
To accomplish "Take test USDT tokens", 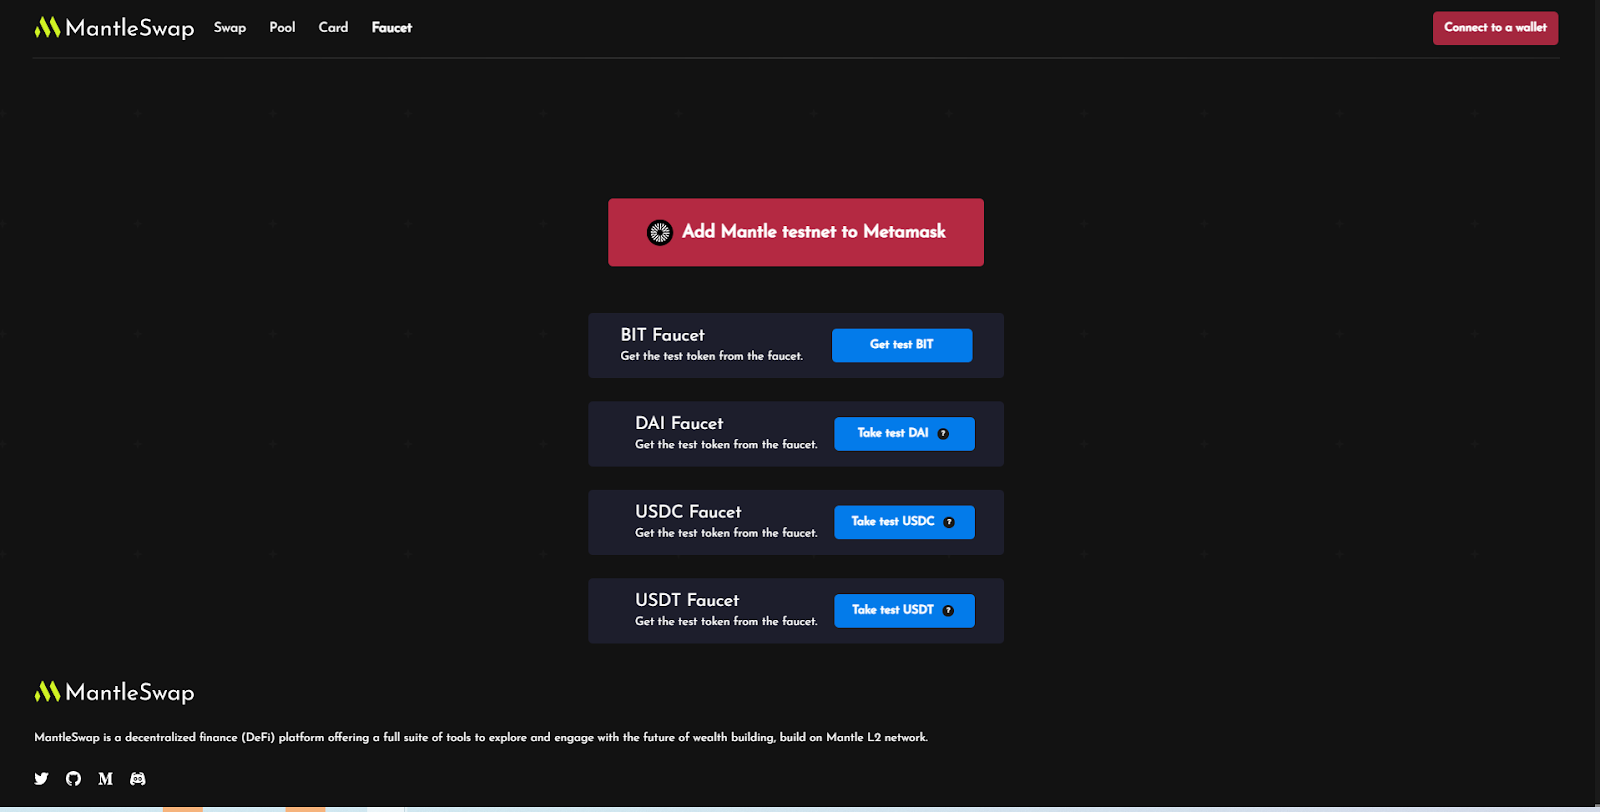I will (904, 610).
